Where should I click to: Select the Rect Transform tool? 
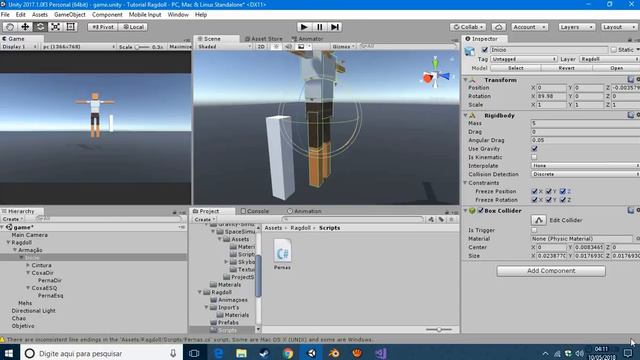[x=70, y=27]
